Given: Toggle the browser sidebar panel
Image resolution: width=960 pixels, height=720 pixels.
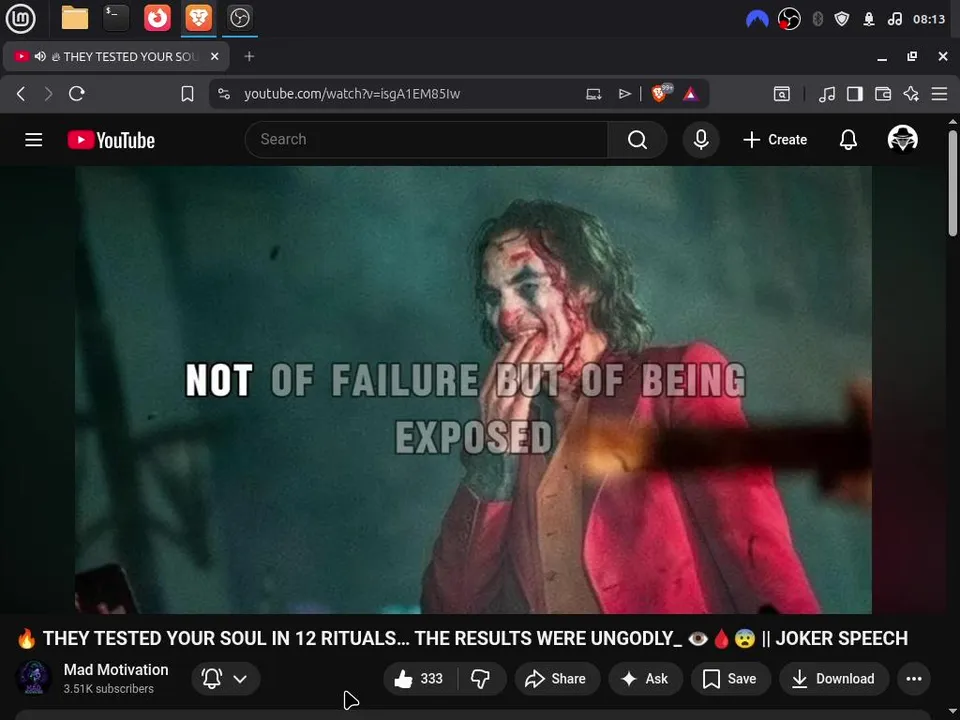Looking at the screenshot, I should [x=855, y=94].
